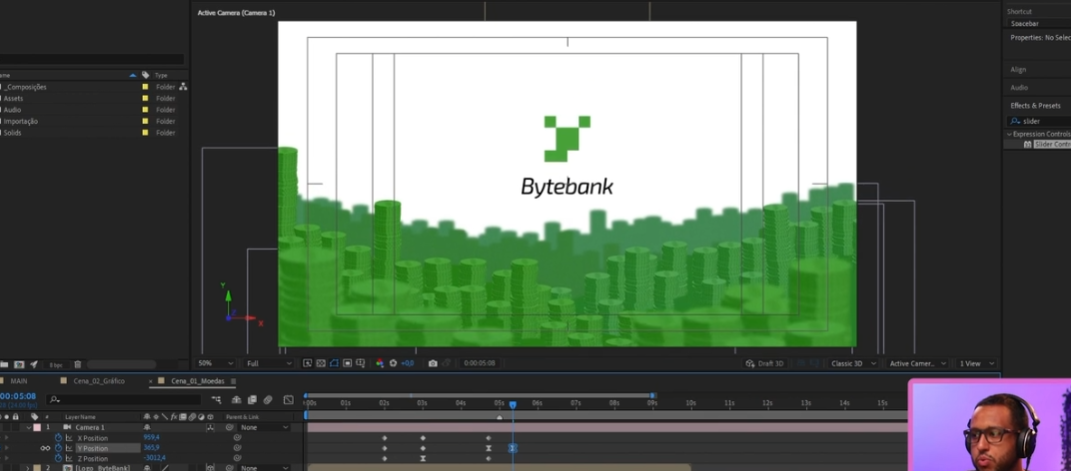Open grid and guide options icon
This screenshot has width=1071, height=471.
[361, 363]
